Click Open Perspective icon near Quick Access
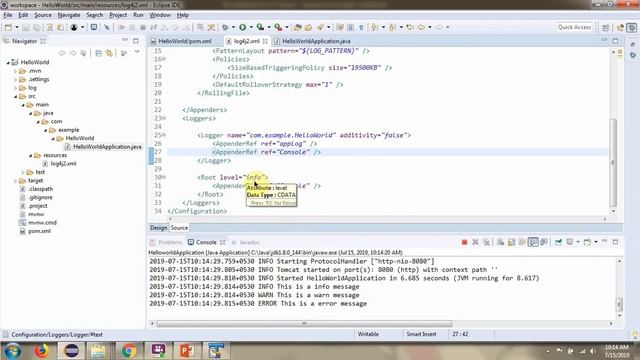 (606, 27)
